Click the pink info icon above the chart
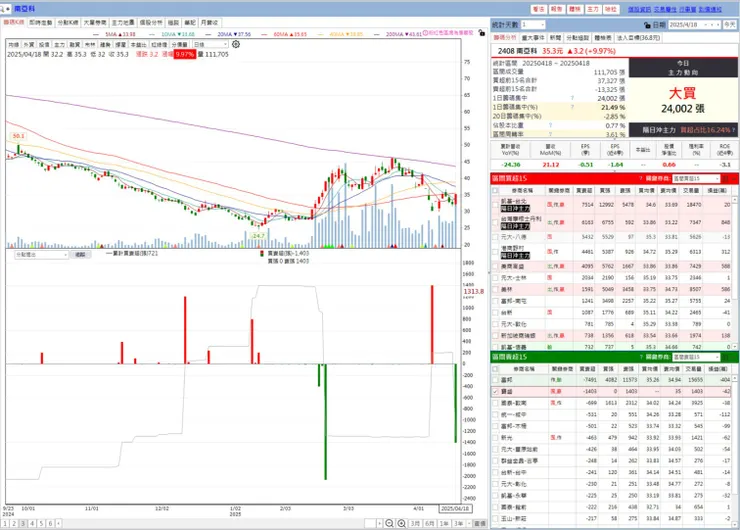Viewport: 740px width, 530px height. click(x=425, y=33)
